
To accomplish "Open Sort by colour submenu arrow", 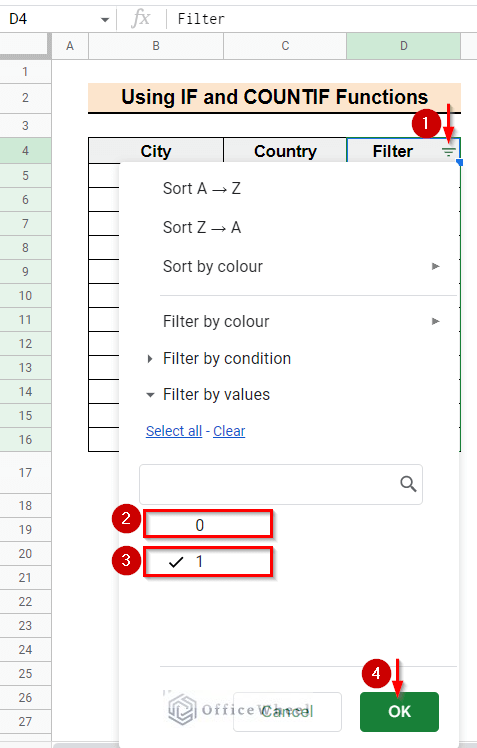I will tap(435, 266).
